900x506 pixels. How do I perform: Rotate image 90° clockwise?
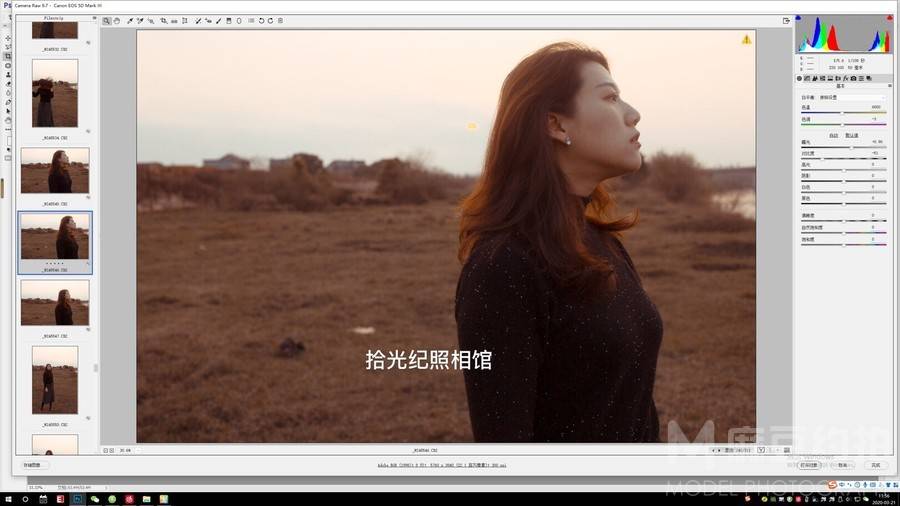tap(270, 21)
